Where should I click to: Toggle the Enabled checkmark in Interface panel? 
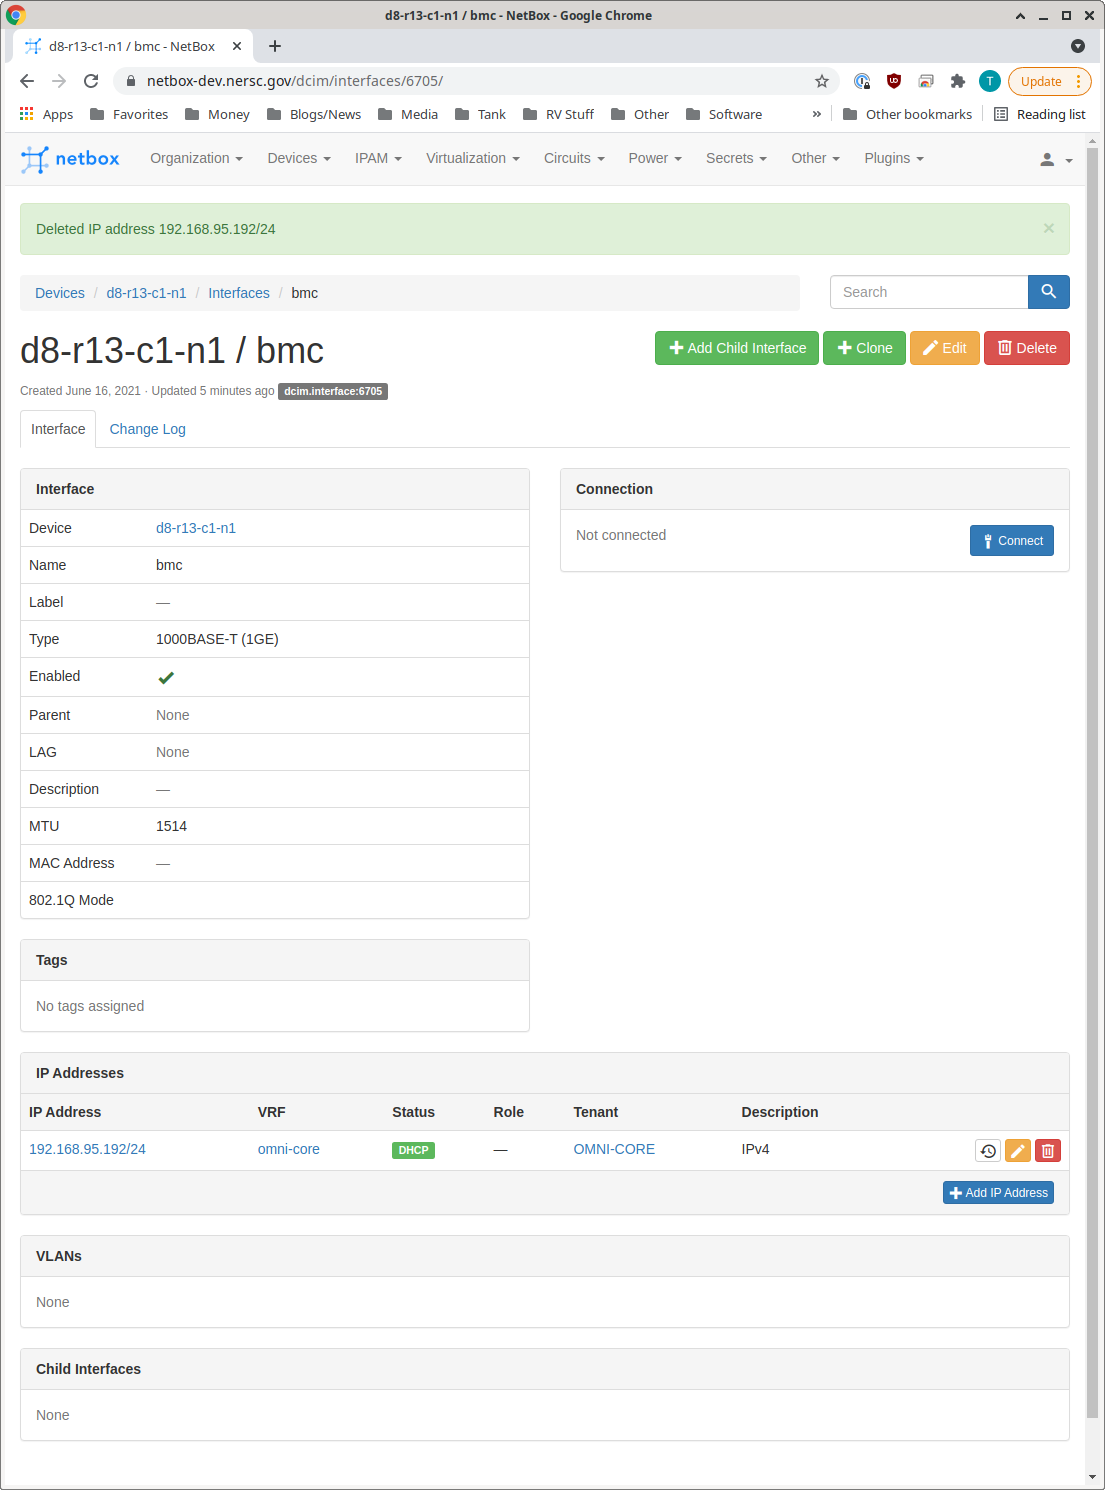165,677
